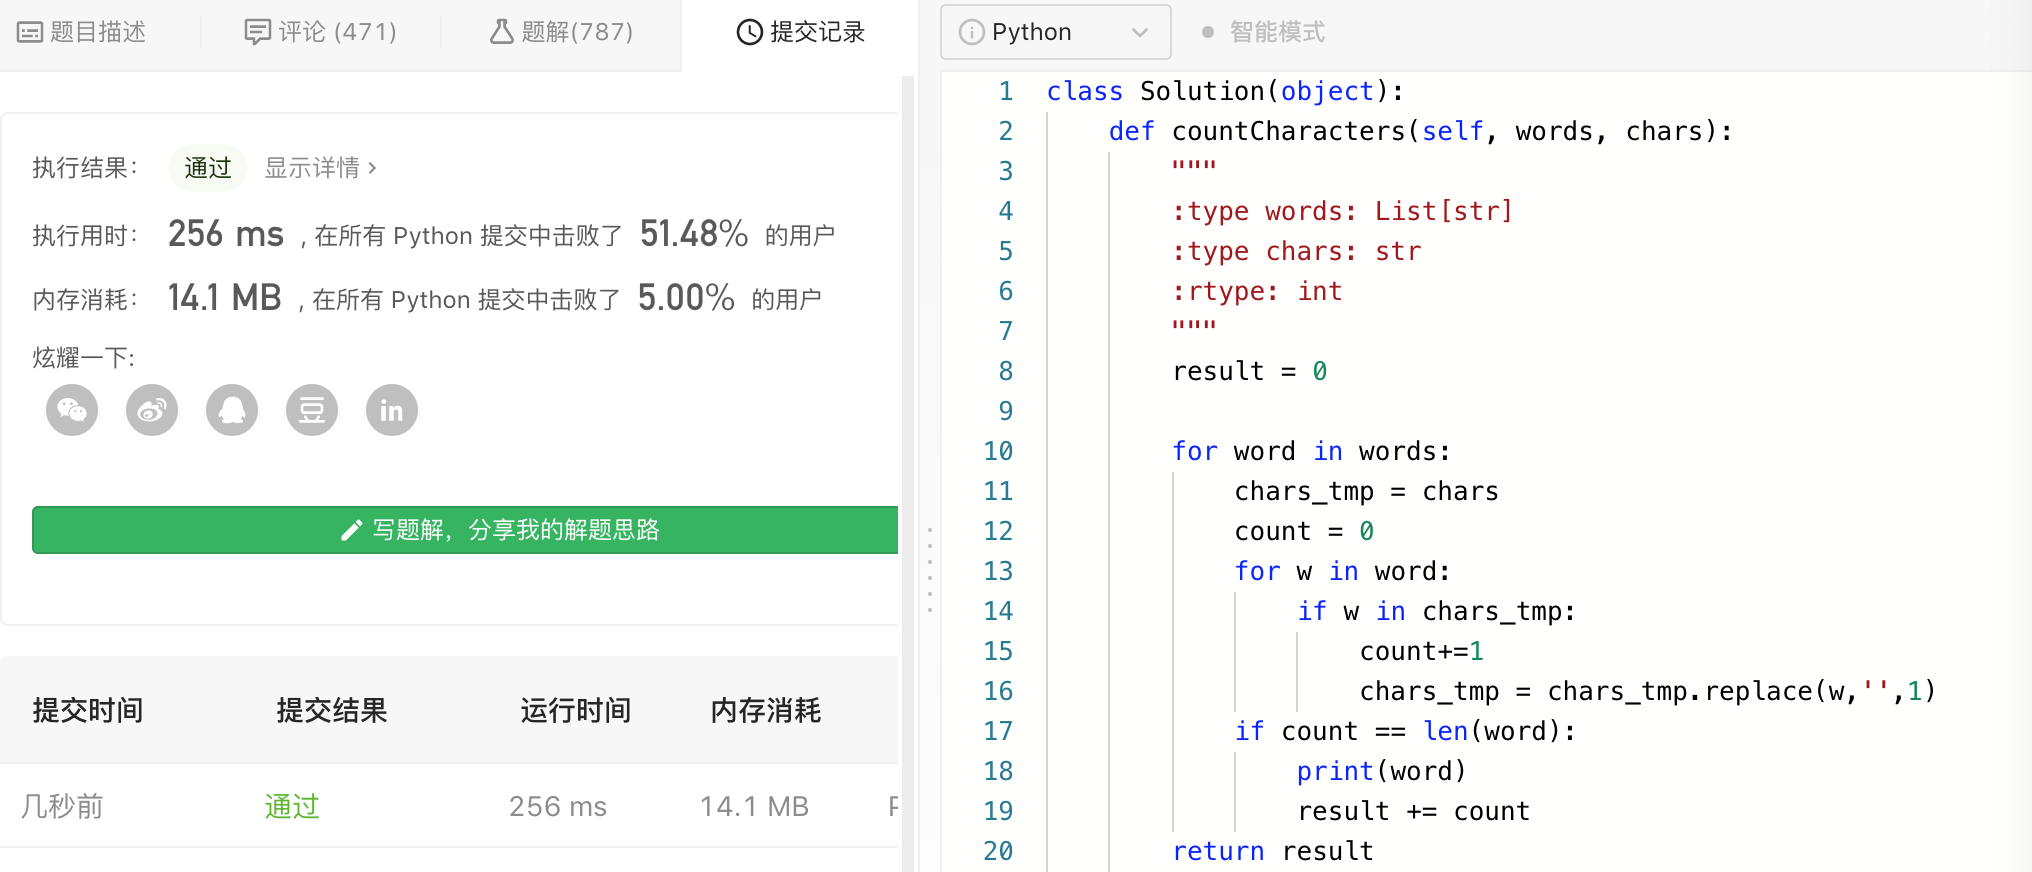Click code line 11 chars_tmp = chars

pos(1366,491)
